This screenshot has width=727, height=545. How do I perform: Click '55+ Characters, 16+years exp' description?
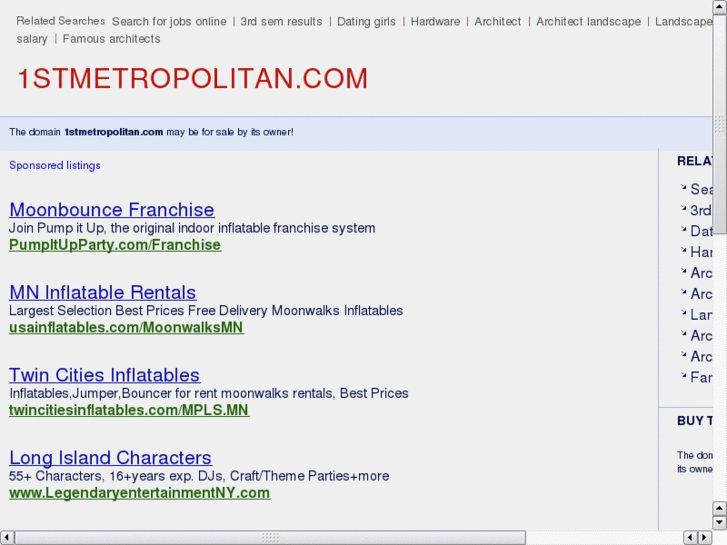pos(199,475)
